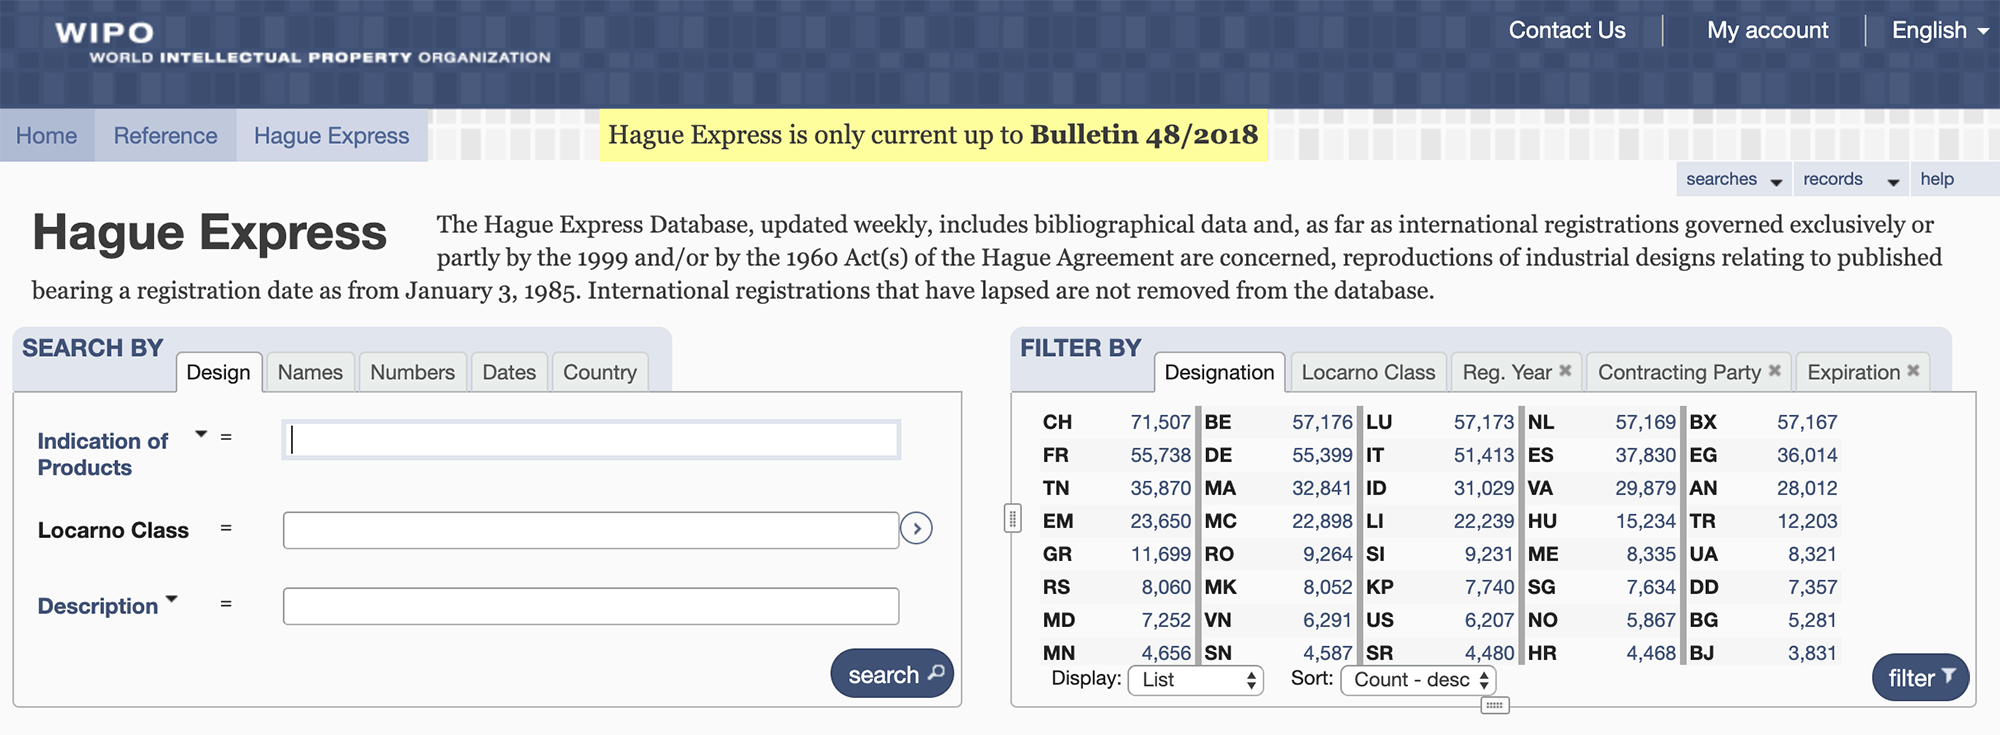Click the Locarno Class browse arrow icon
This screenshot has width=2000, height=735.
916,528
